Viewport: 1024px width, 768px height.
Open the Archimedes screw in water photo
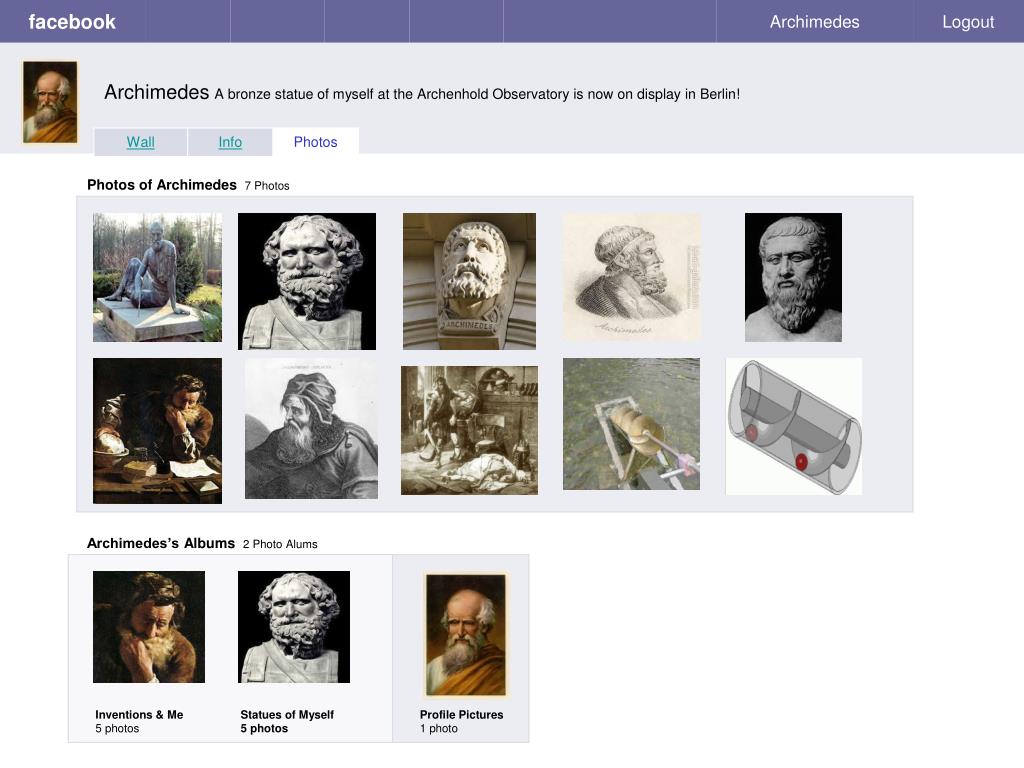(632, 424)
